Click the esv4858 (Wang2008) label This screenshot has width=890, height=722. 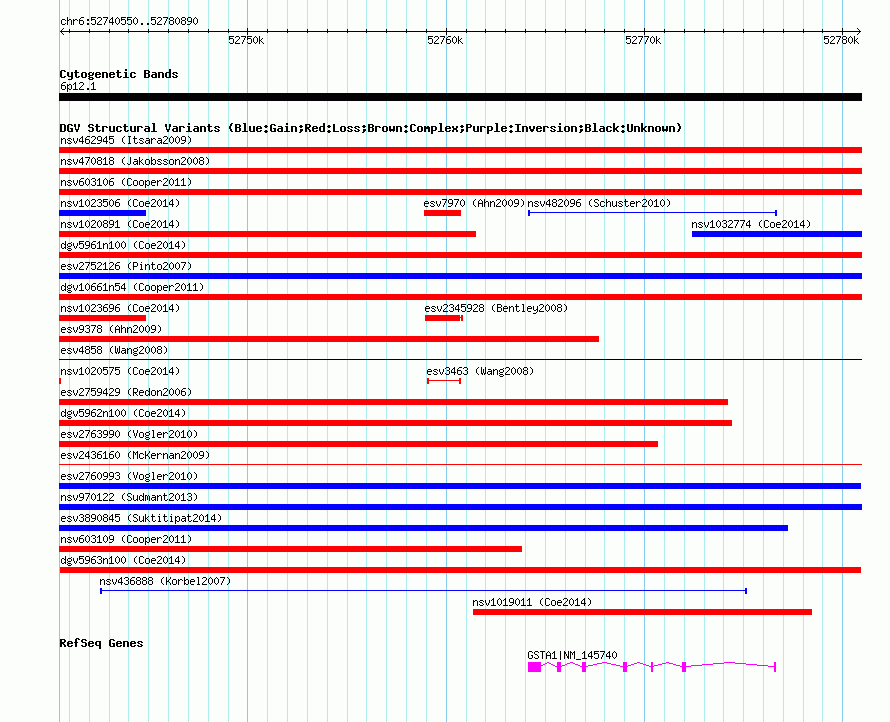[114, 350]
